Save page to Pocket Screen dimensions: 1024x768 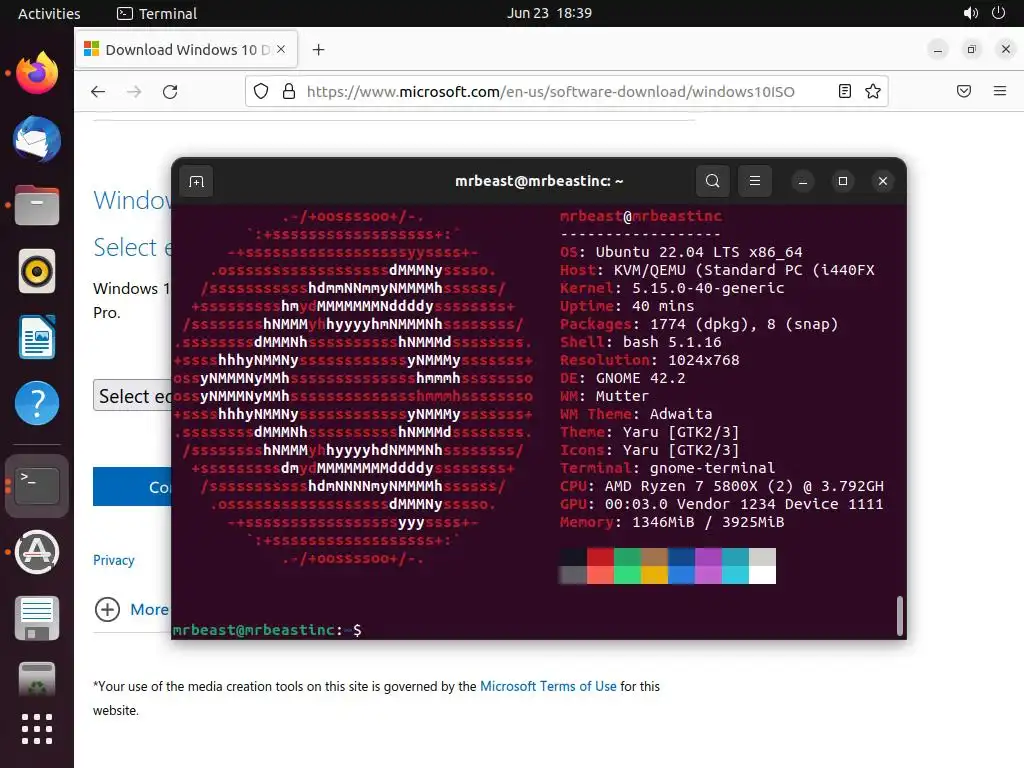tap(963, 91)
